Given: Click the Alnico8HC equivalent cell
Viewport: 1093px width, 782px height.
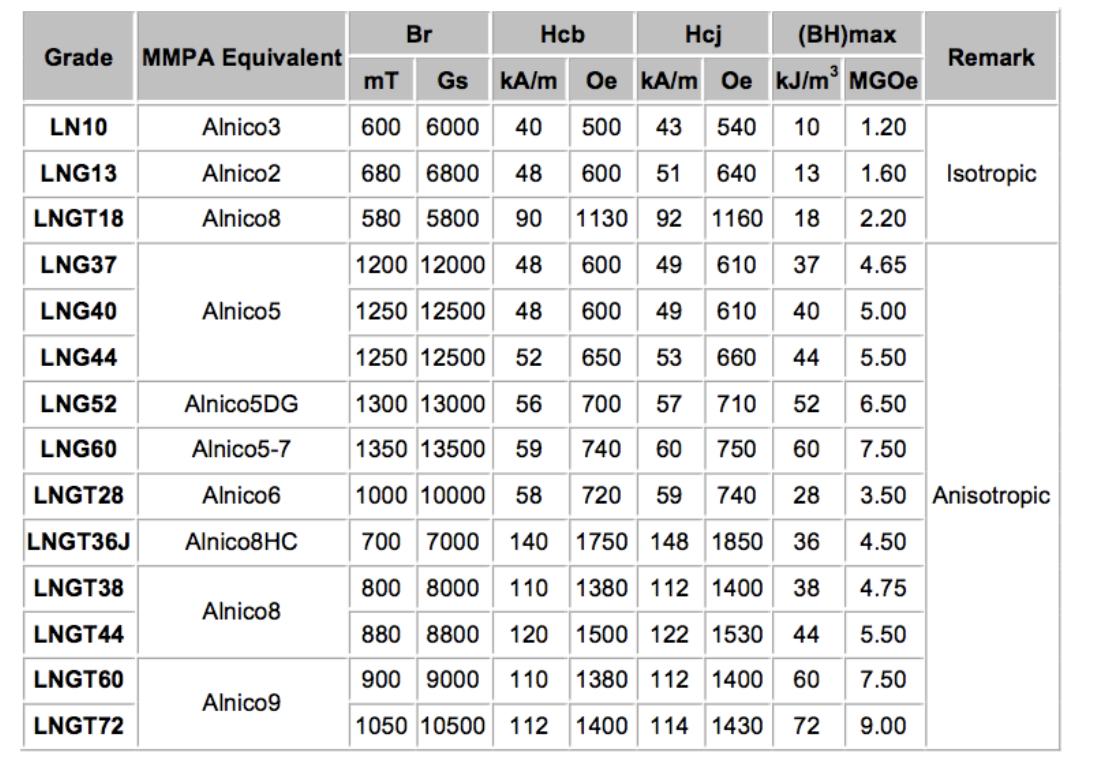Looking at the screenshot, I should tap(241, 542).
